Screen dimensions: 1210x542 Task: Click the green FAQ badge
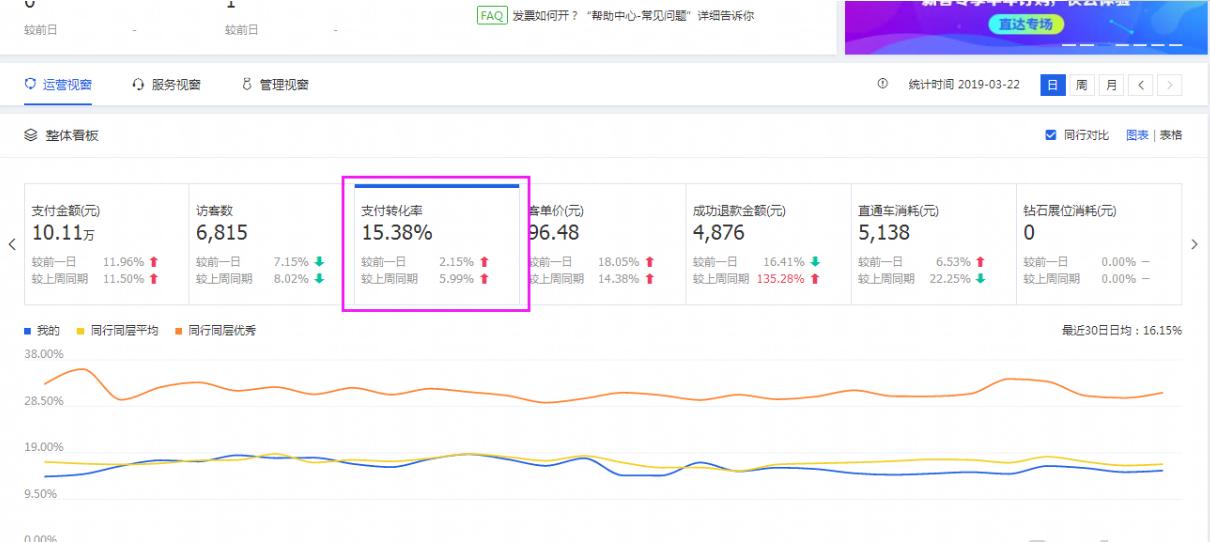point(491,15)
